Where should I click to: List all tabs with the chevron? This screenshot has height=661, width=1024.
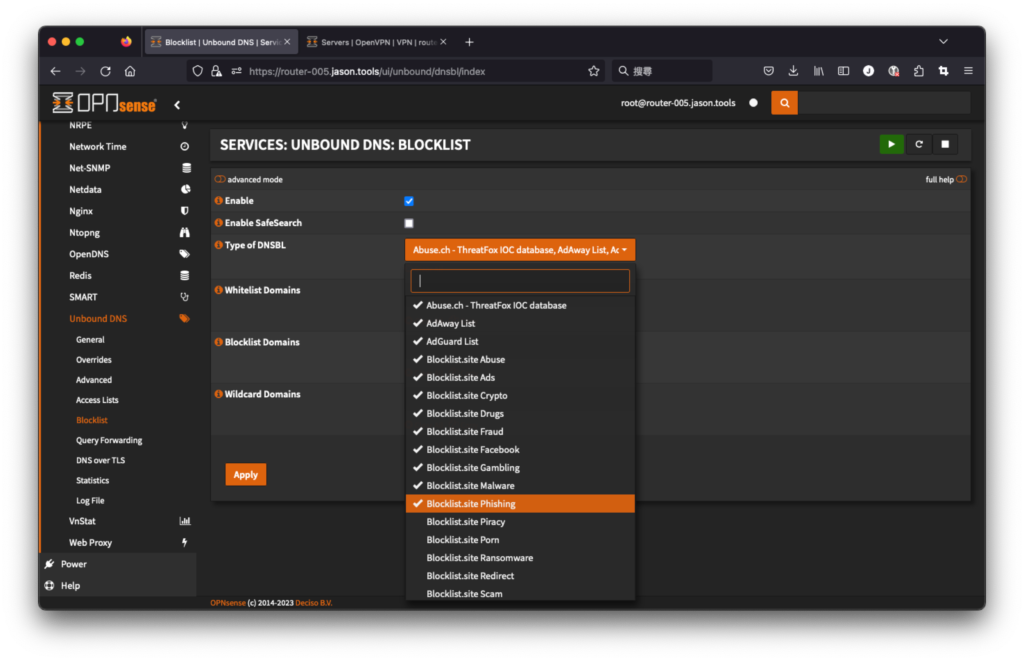943,41
